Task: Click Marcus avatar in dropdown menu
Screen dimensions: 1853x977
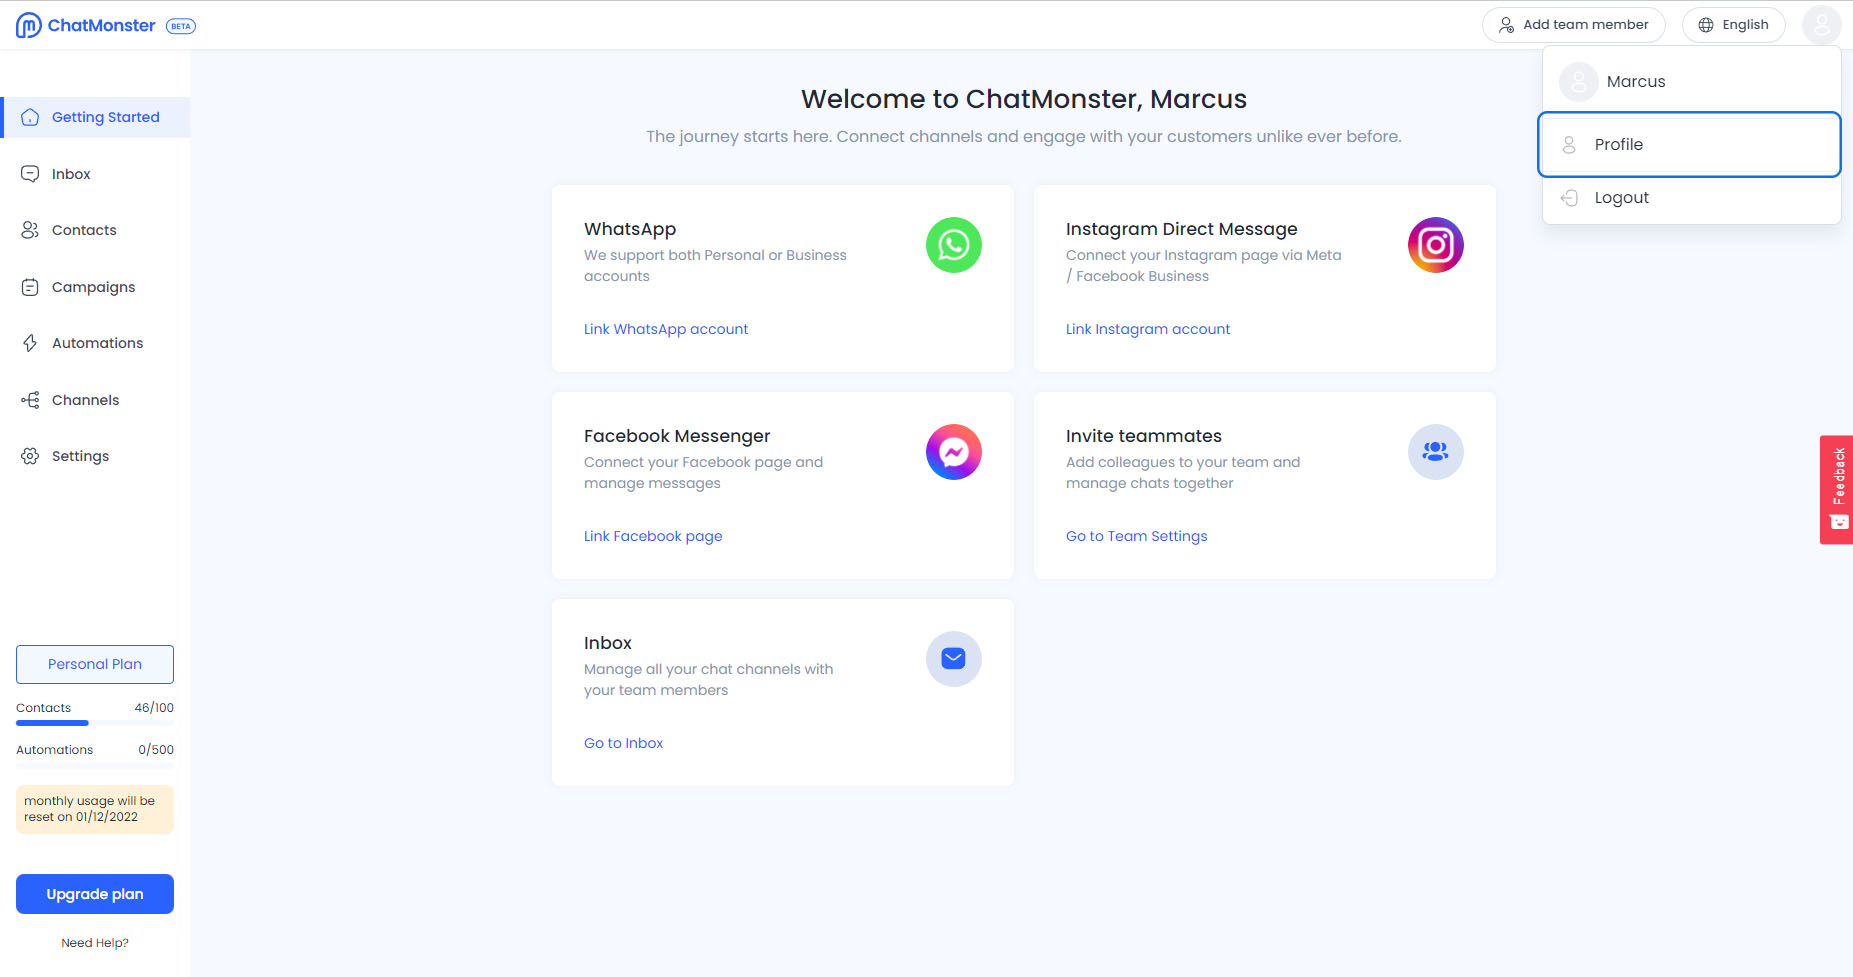Action: pos(1579,82)
